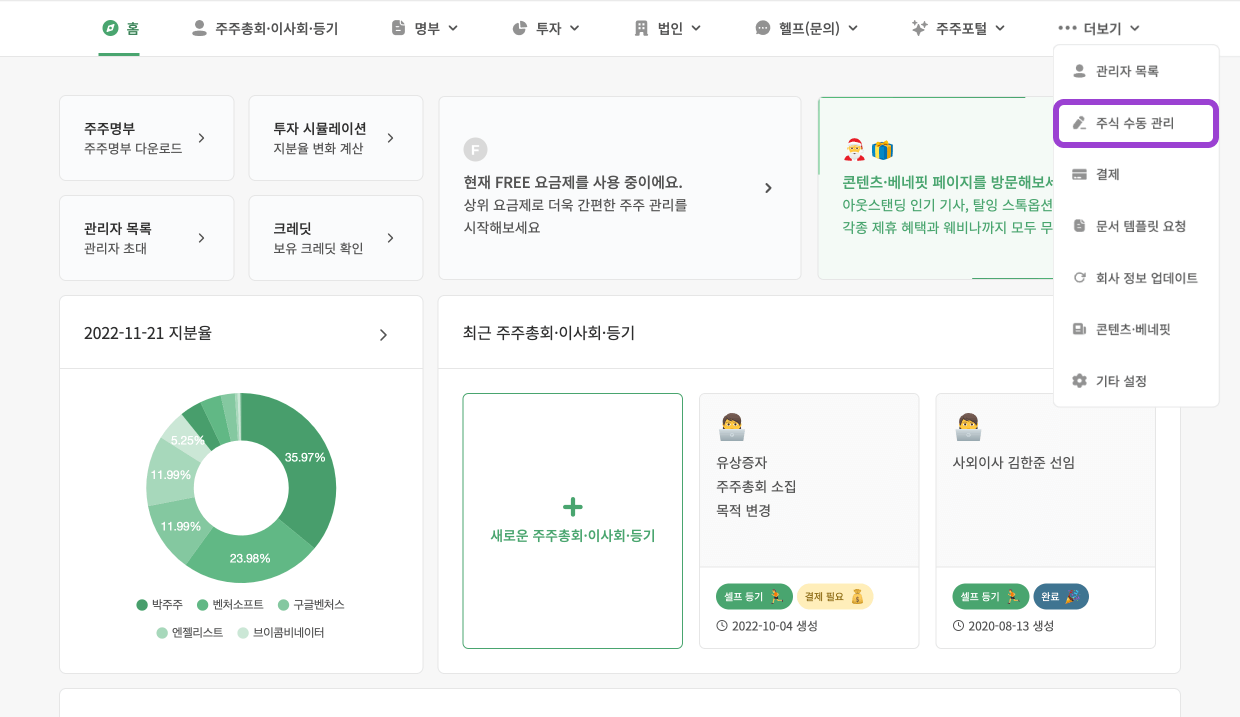Image resolution: width=1240 pixels, height=717 pixels.
Task: Click the document icon for 문서 템플릿 요청
Action: pos(1079,226)
